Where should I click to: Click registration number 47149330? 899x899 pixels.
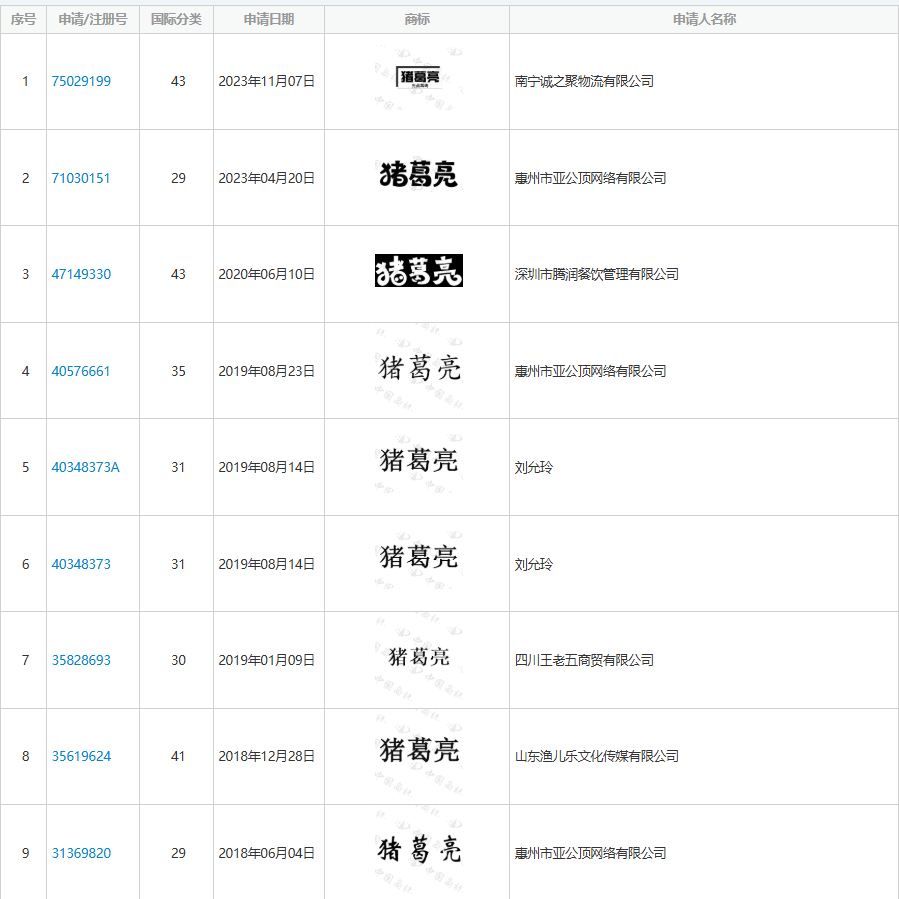point(81,274)
